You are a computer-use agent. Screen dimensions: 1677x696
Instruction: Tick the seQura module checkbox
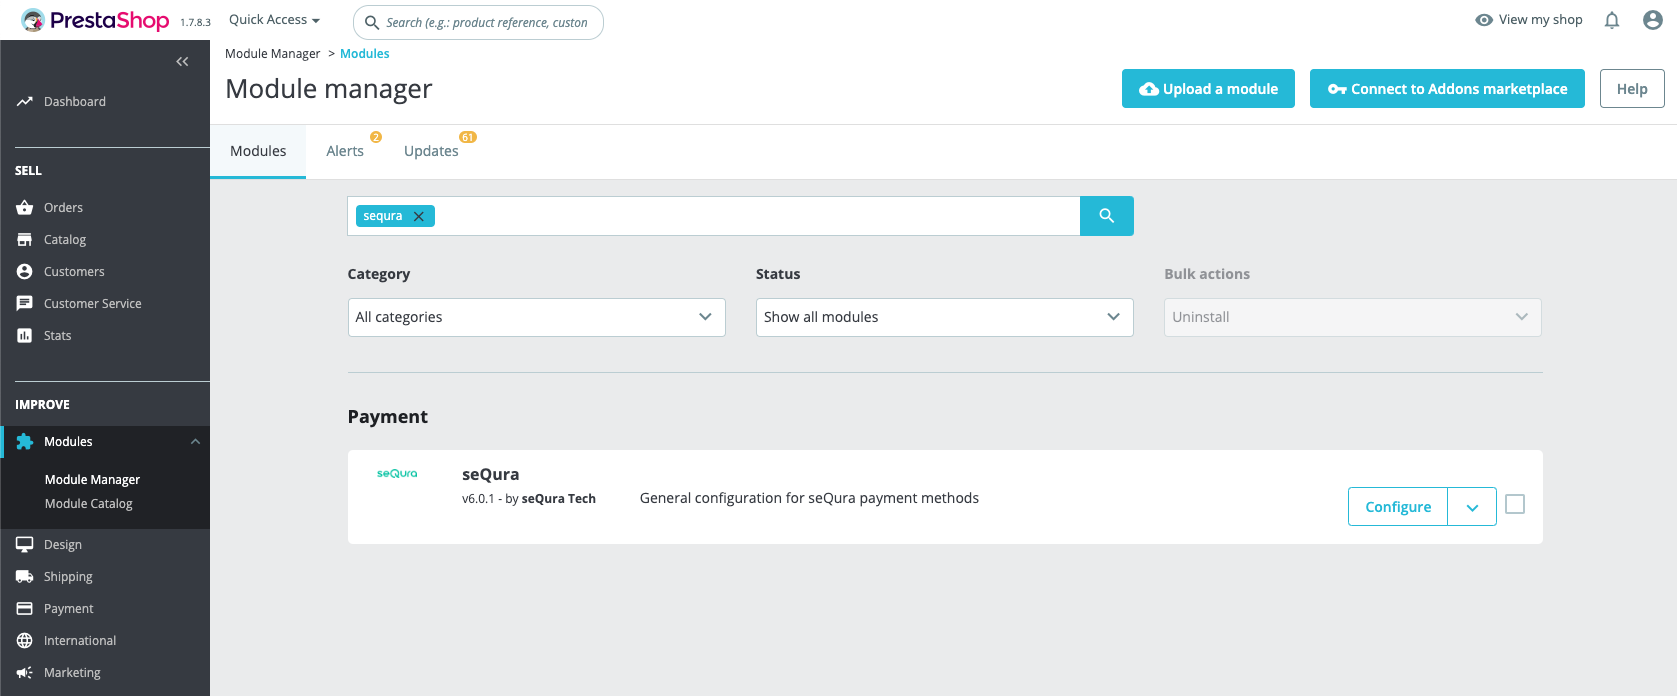coord(1515,504)
